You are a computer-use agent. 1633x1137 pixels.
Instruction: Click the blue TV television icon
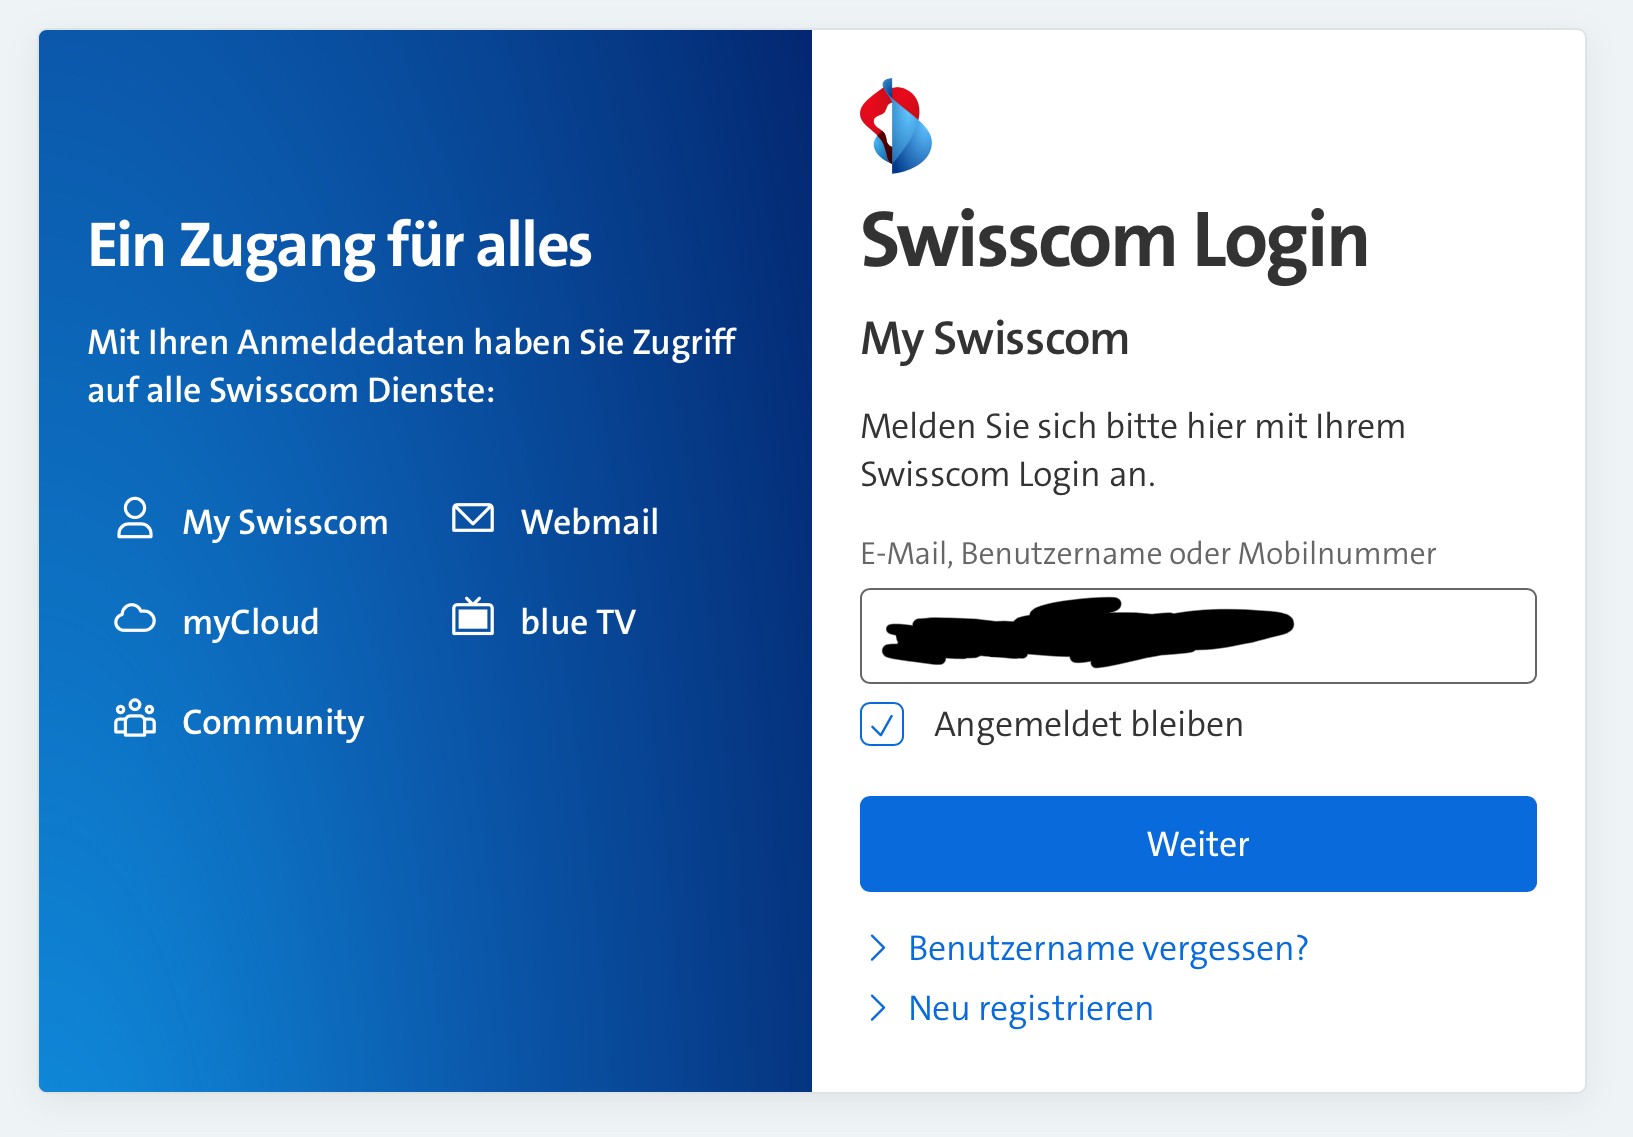pos(473,618)
